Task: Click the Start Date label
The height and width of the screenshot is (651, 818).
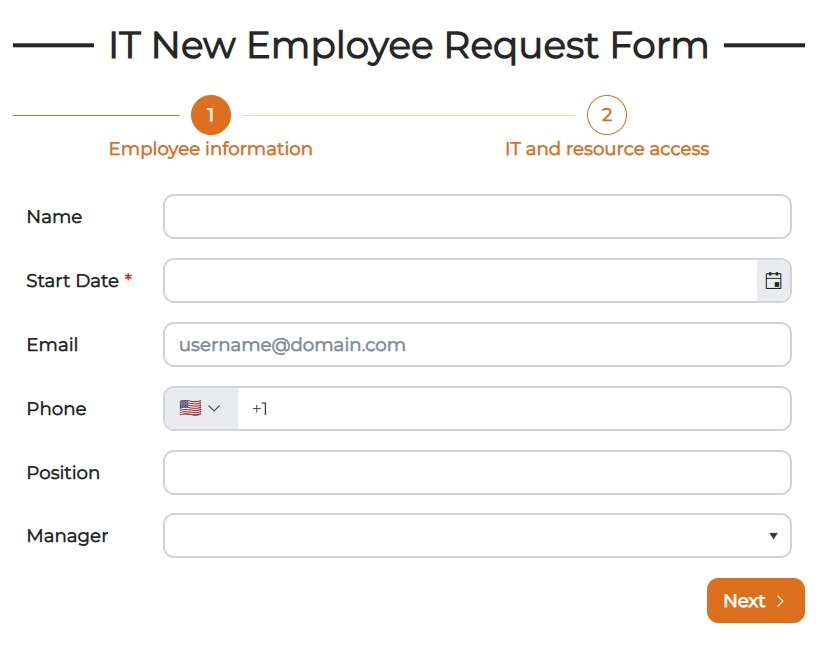Action: 72,281
